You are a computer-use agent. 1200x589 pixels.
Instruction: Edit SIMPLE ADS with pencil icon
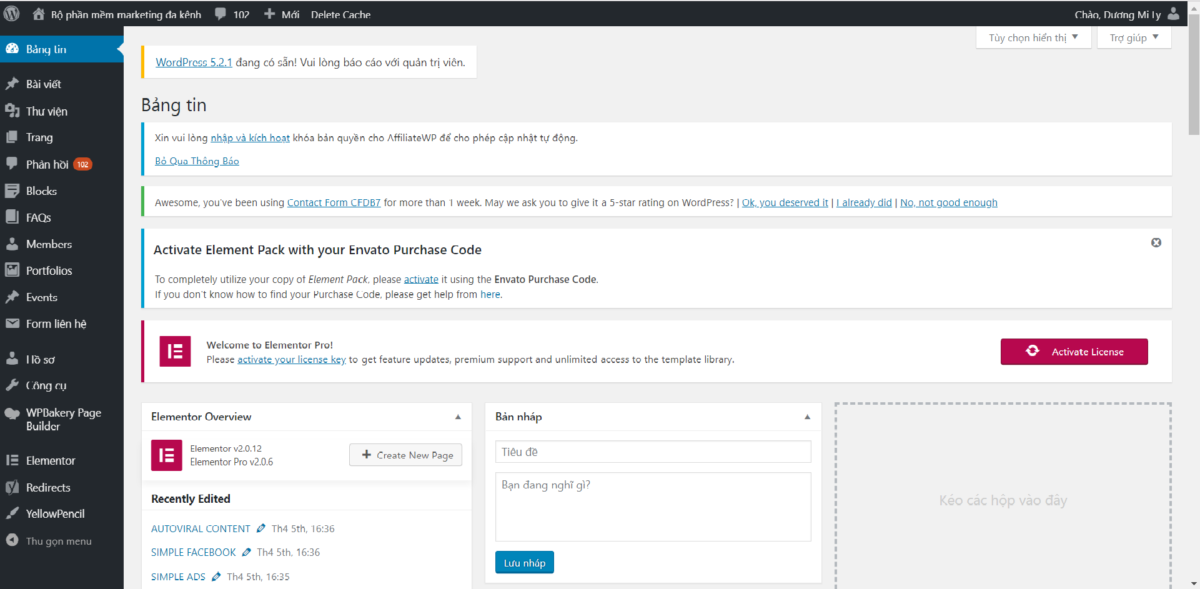pos(217,576)
